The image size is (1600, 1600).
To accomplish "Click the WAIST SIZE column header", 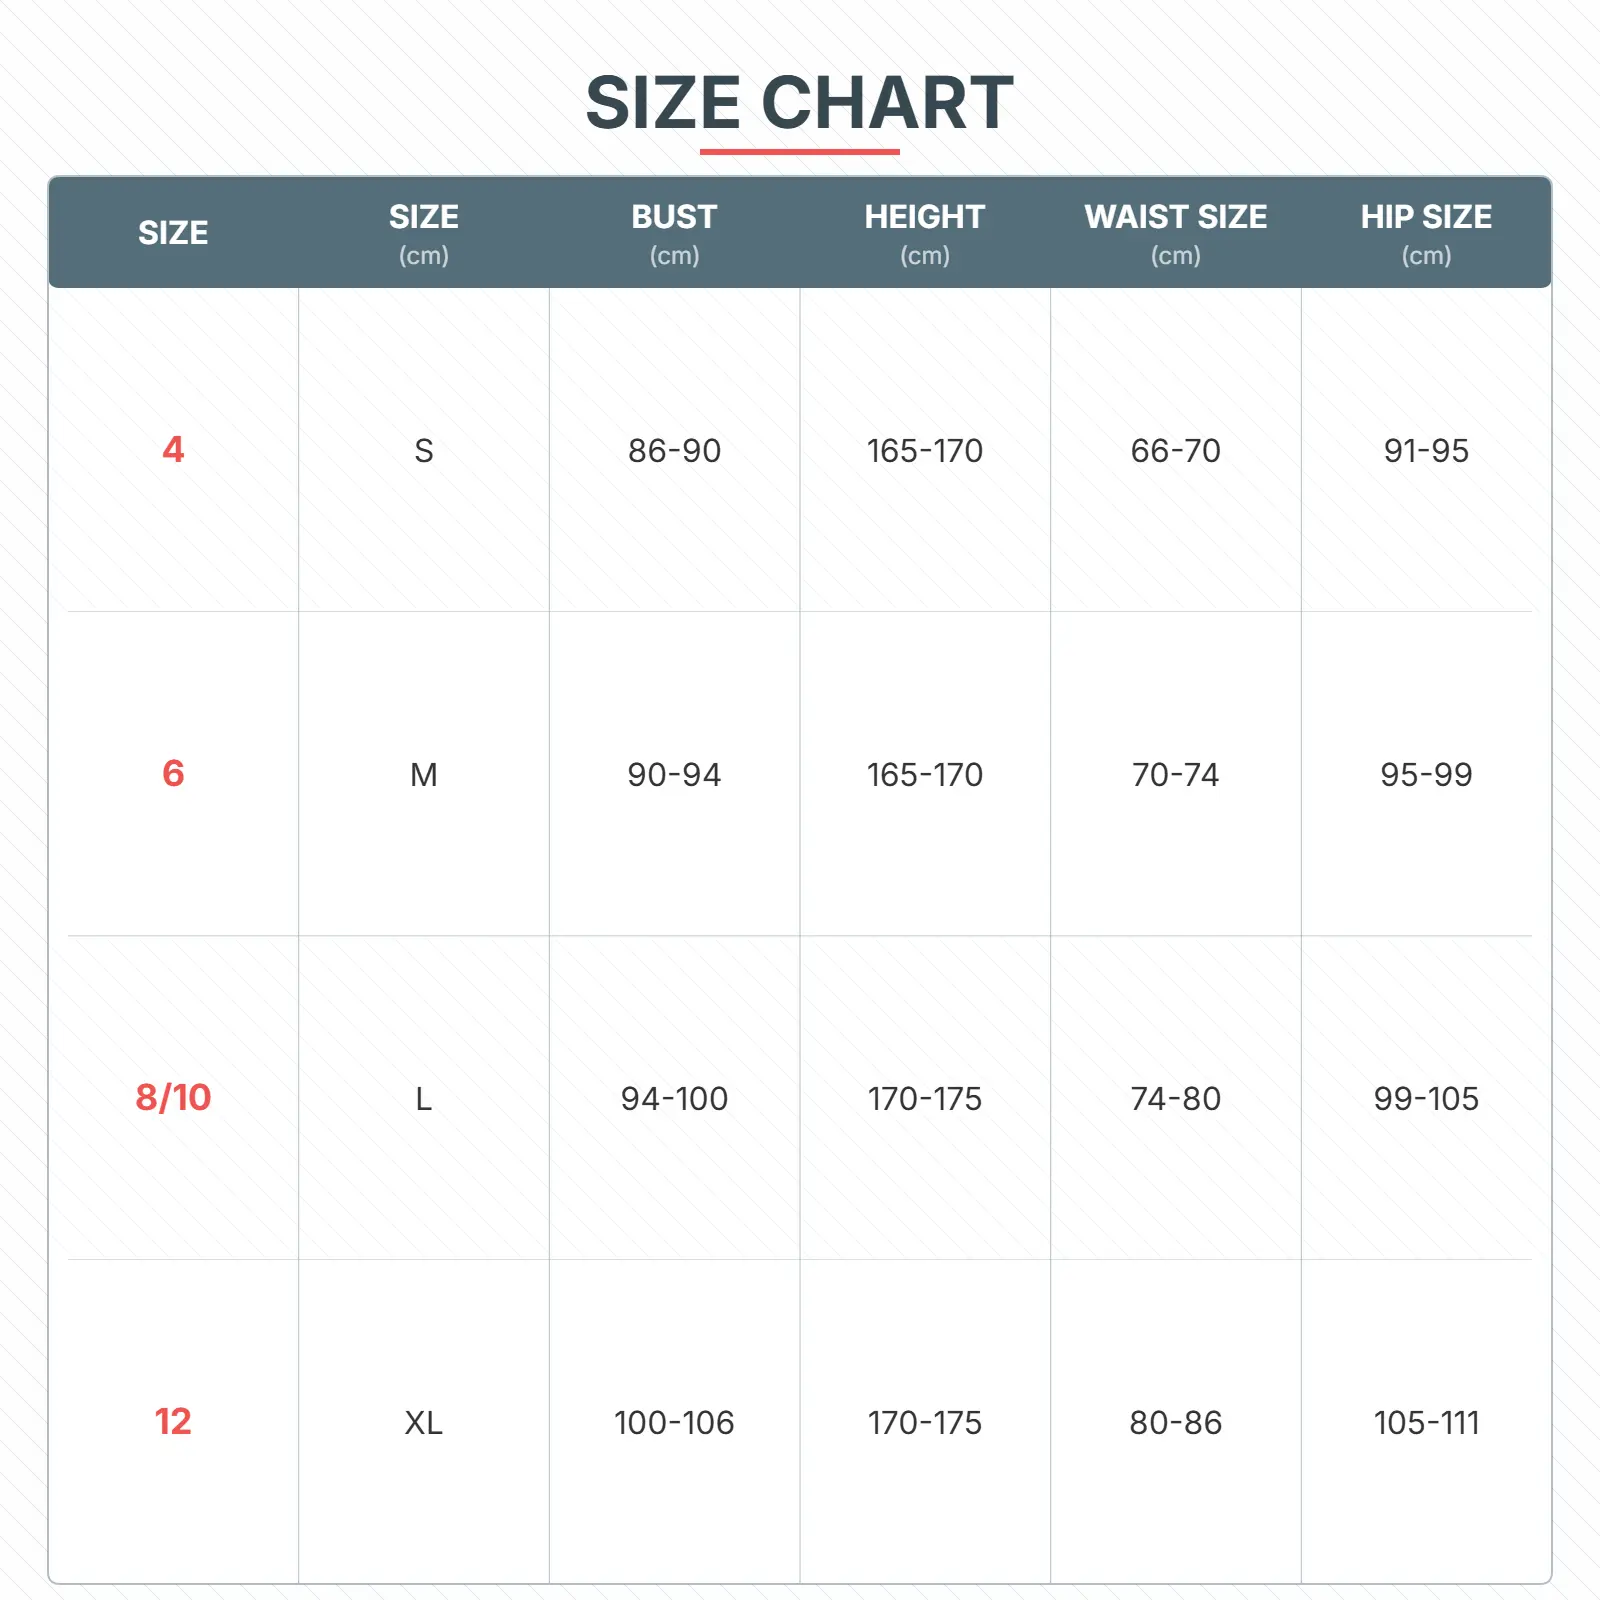I will (1175, 233).
